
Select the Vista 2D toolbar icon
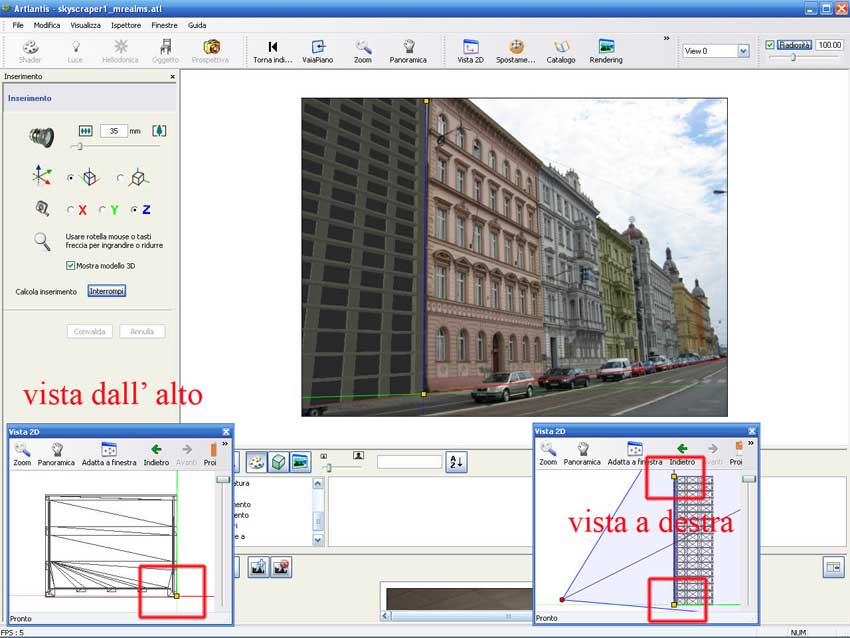click(470, 50)
